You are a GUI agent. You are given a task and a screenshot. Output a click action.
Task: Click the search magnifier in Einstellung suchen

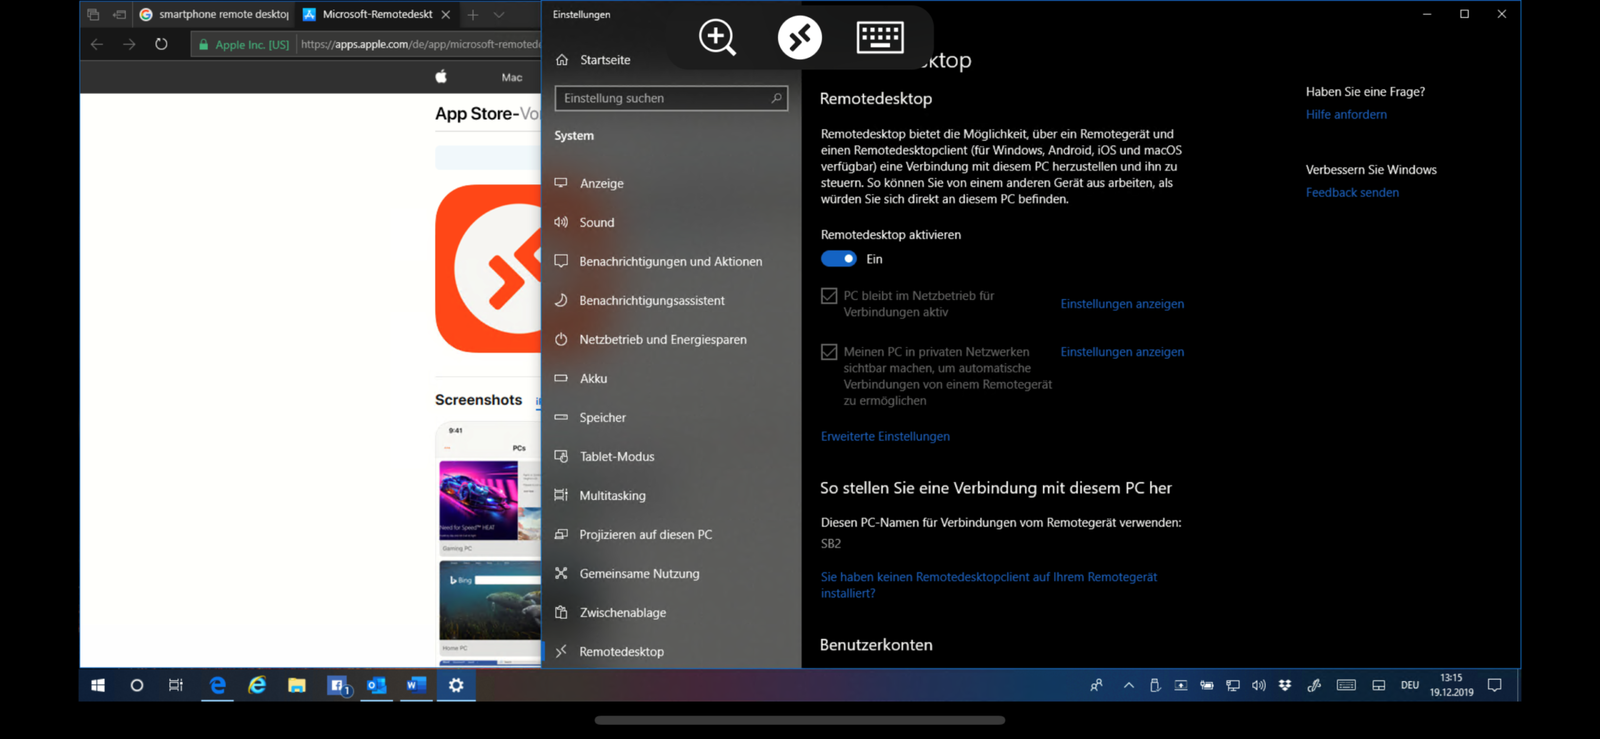(x=776, y=98)
